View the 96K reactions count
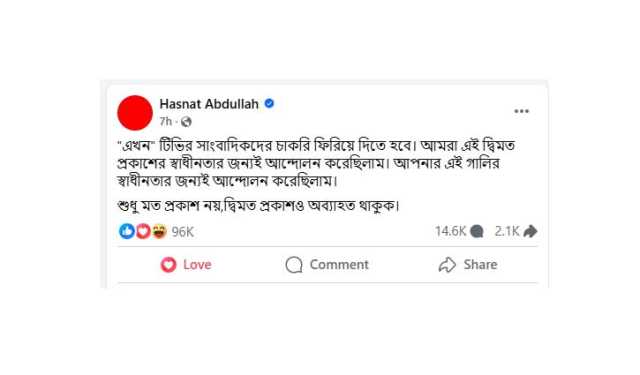This screenshot has width=640, height=375. (x=182, y=232)
